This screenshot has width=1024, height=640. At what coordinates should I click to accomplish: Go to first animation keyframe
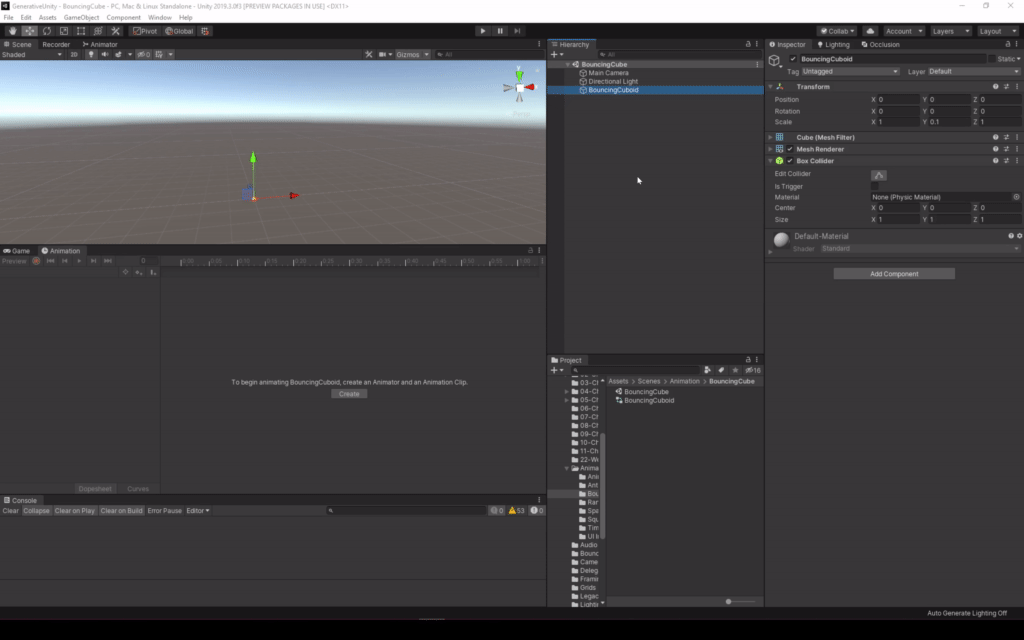click(x=50, y=261)
